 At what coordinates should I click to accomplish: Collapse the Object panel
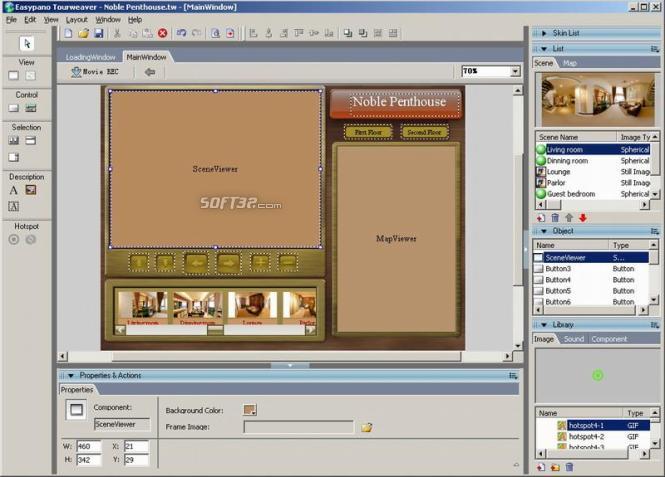544,231
